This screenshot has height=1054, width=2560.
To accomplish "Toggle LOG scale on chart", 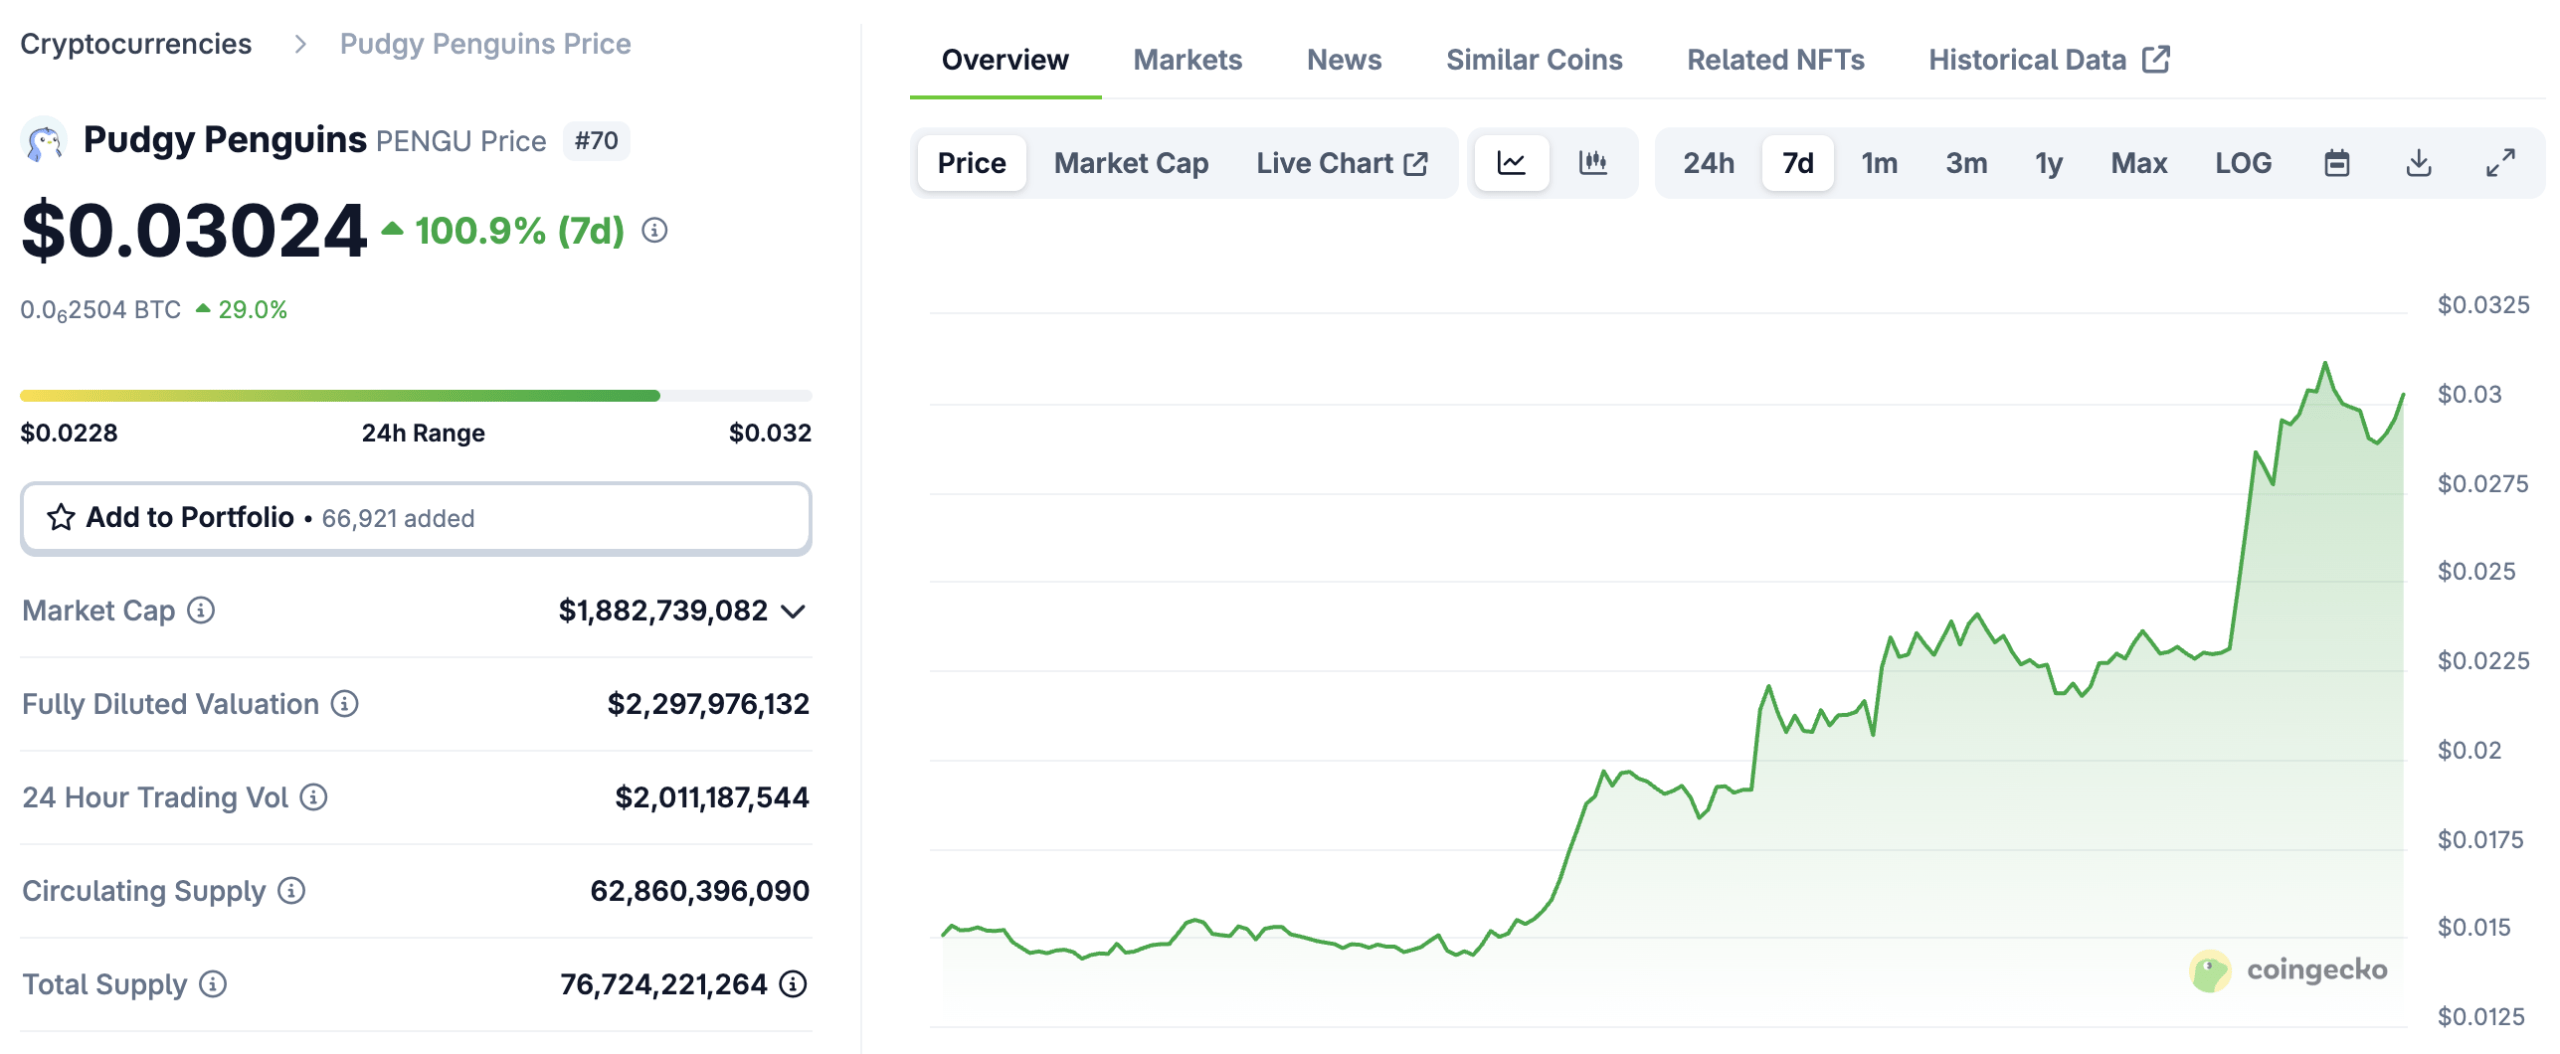I will pos(2242,163).
